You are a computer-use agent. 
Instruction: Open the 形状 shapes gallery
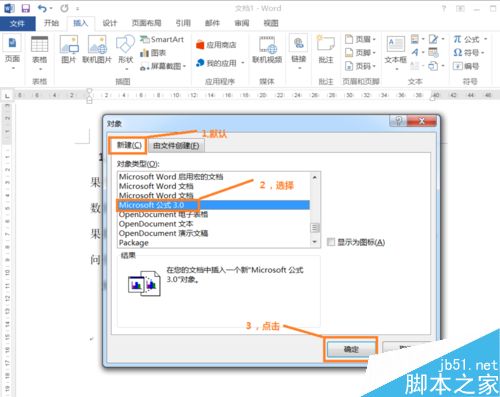[125, 50]
